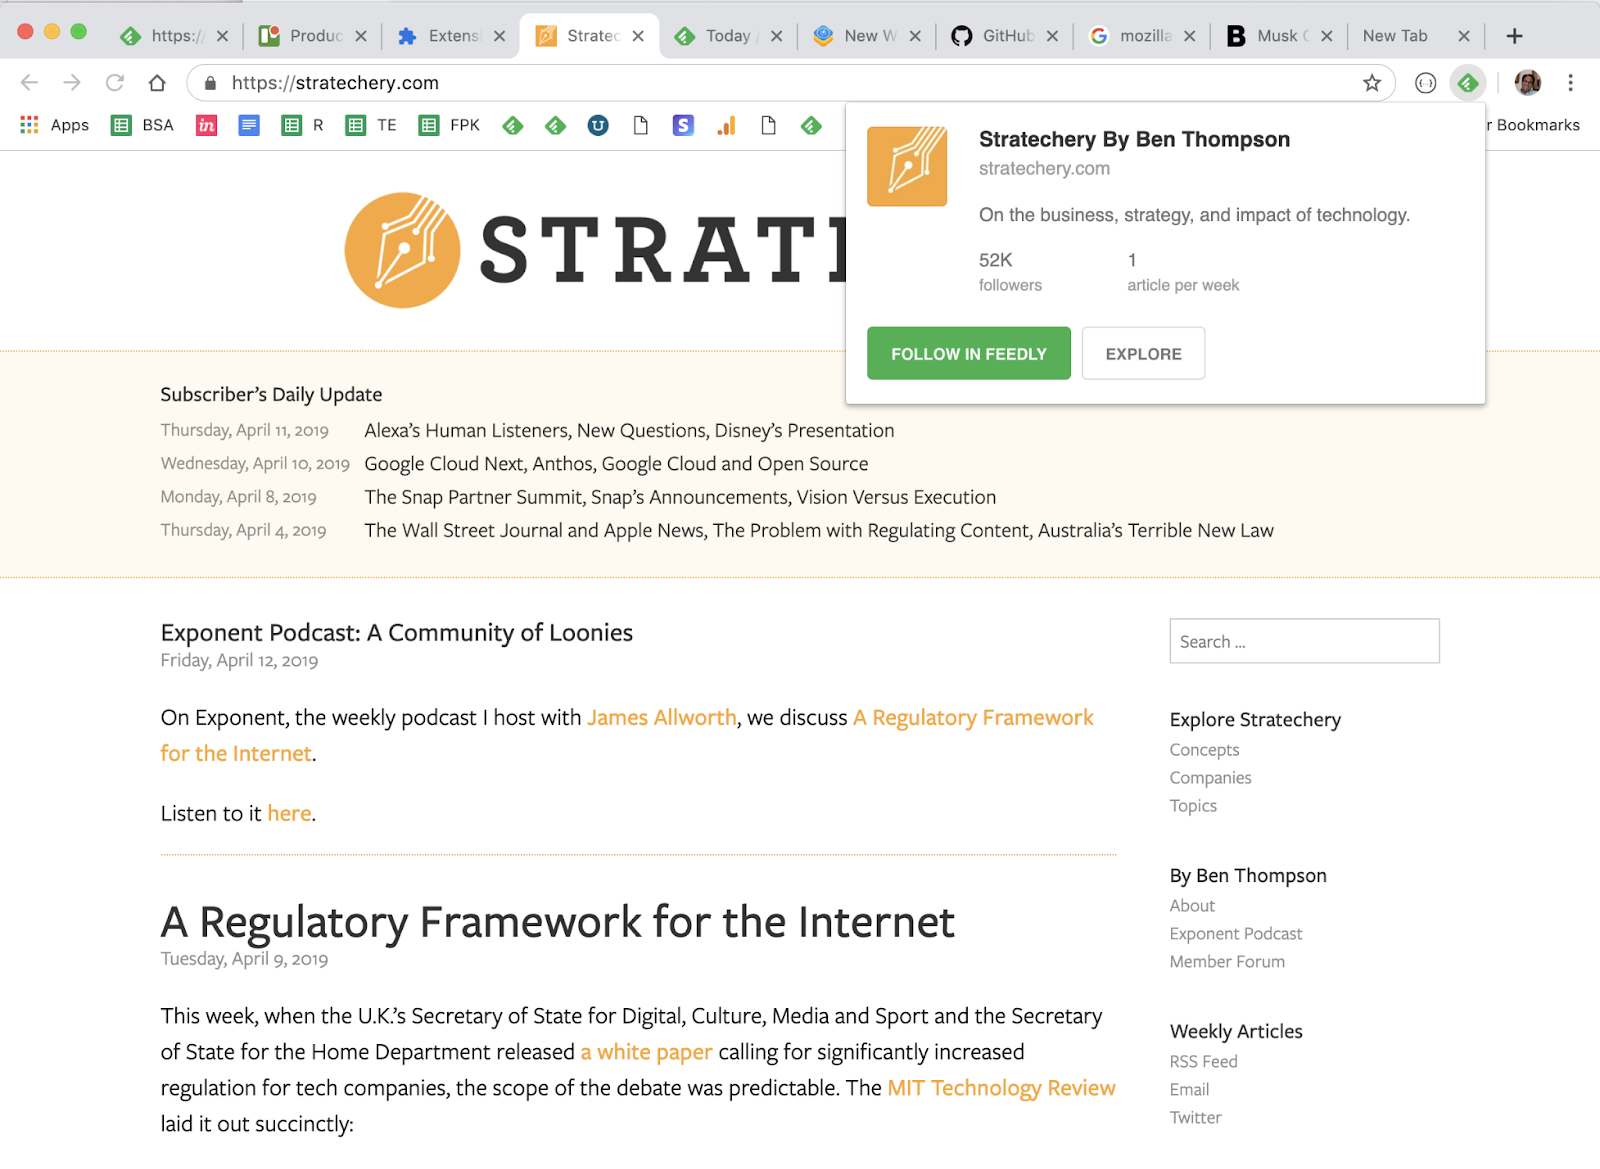Open the About sidebar link
The image size is (1600, 1169).
(x=1192, y=906)
